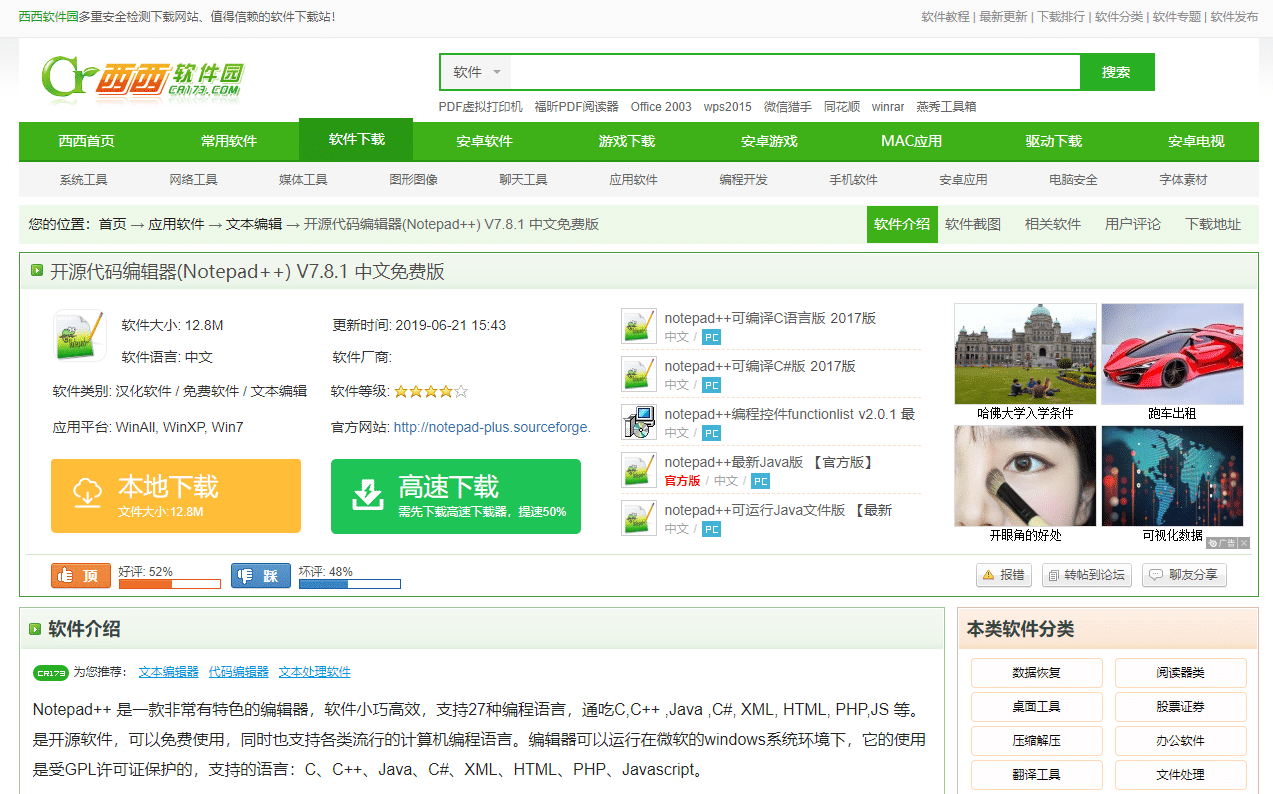Image resolution: width=1273 pixels, height=794 pixels.
Task: Open the 软件 search category dropdown
Action: [474, 71]
